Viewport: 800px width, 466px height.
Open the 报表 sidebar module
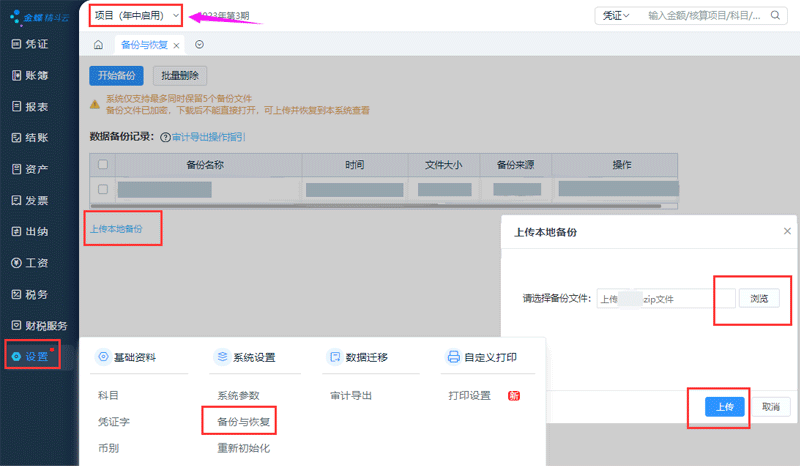tap(30, 107)
